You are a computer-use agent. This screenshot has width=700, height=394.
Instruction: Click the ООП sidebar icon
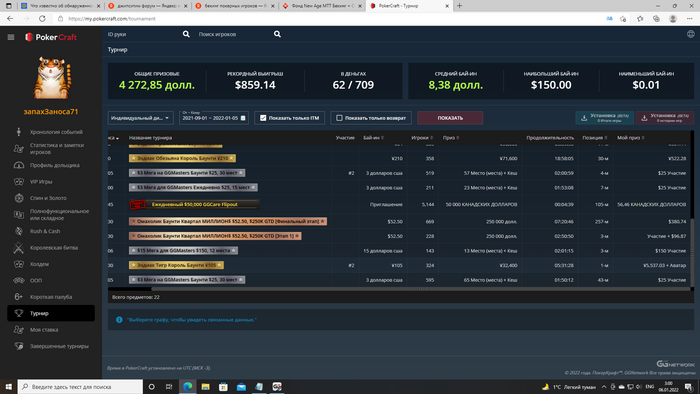(18, 281)
